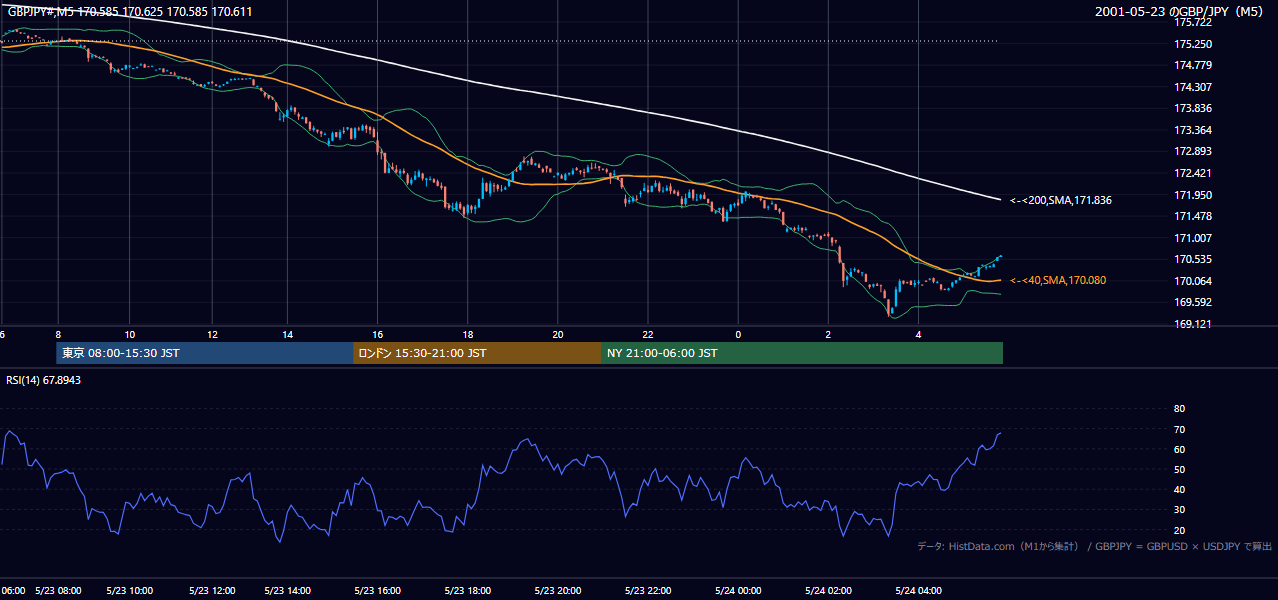Click the RSI 60 level label

point(1179,449)
